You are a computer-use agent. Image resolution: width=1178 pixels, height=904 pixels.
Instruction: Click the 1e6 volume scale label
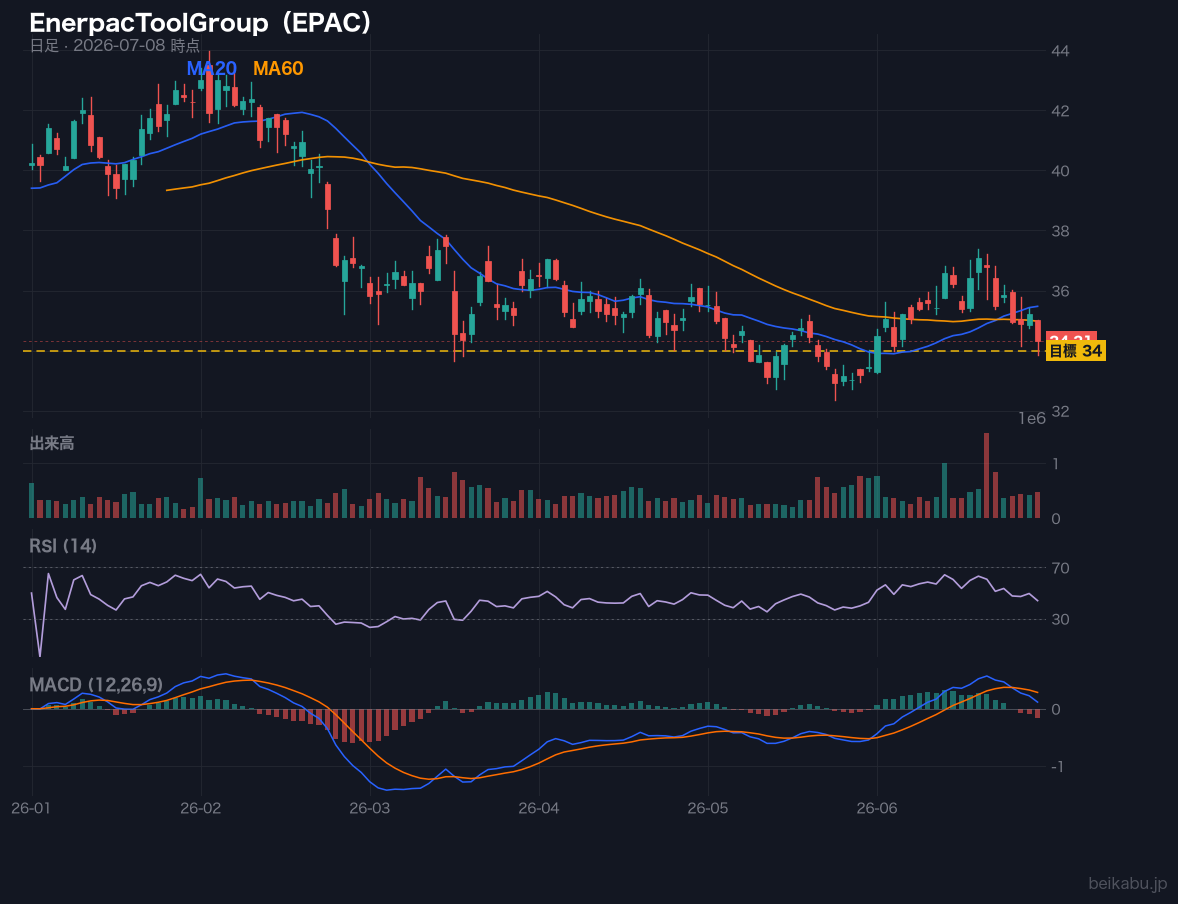click(x=1032, y=419)
